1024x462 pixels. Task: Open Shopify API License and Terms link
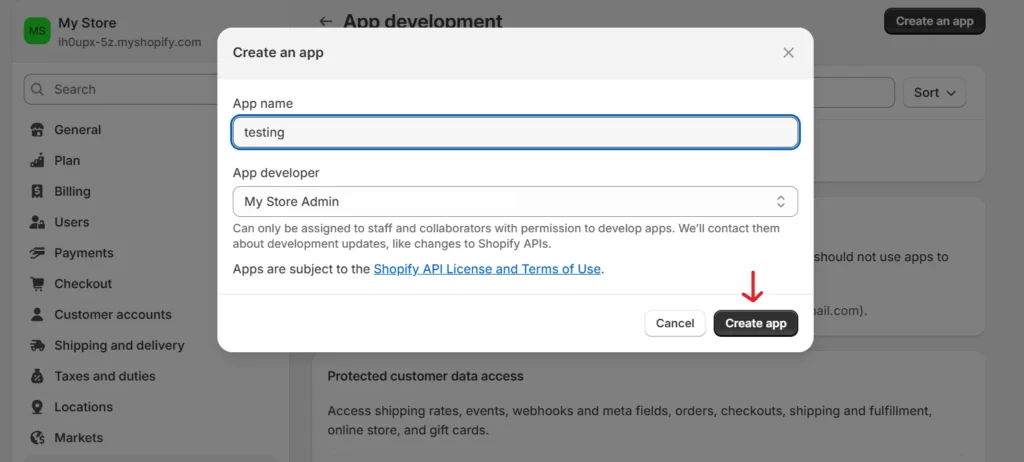coord(487,269)
